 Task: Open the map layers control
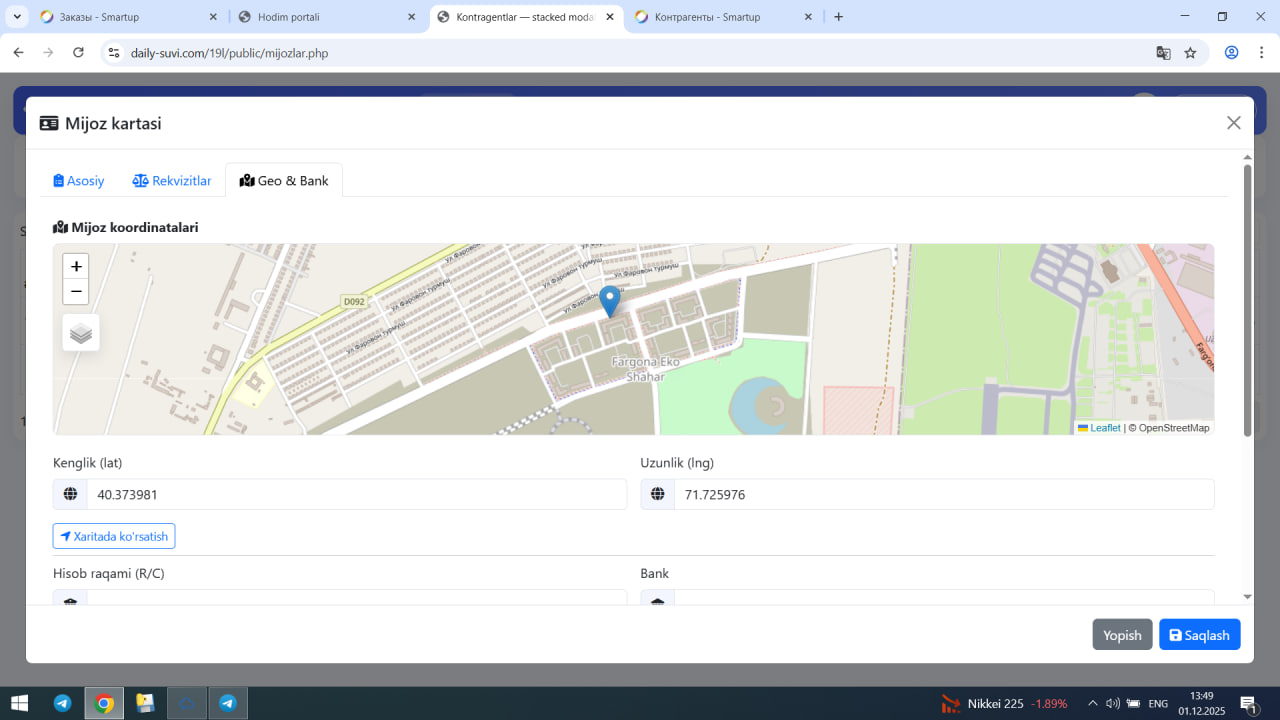[x=81, y=333]
